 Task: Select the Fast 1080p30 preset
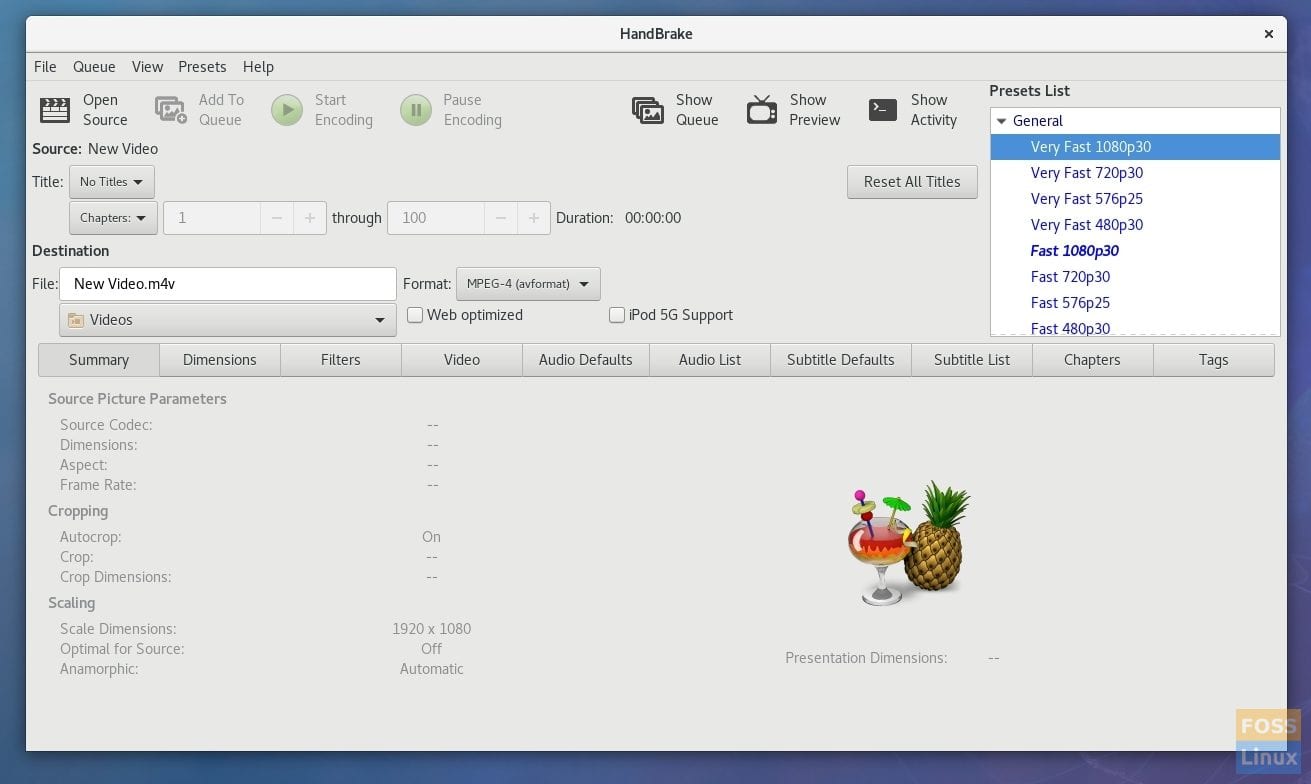point(1135,251)
